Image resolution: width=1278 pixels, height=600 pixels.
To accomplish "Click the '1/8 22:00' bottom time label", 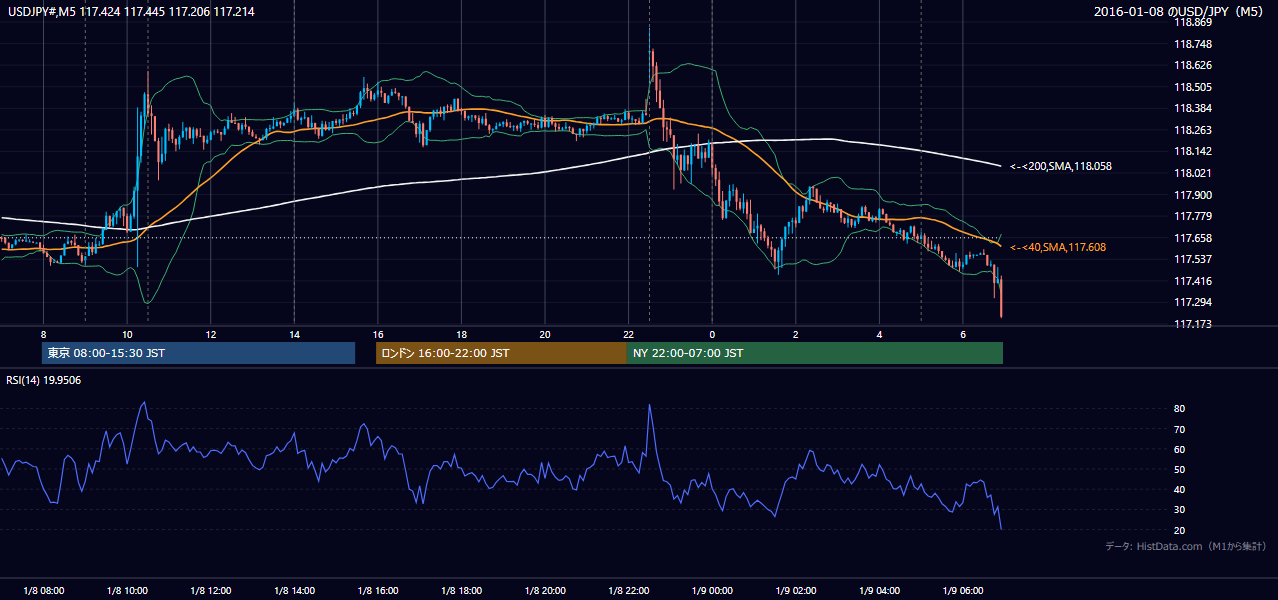I will (628, 590).
